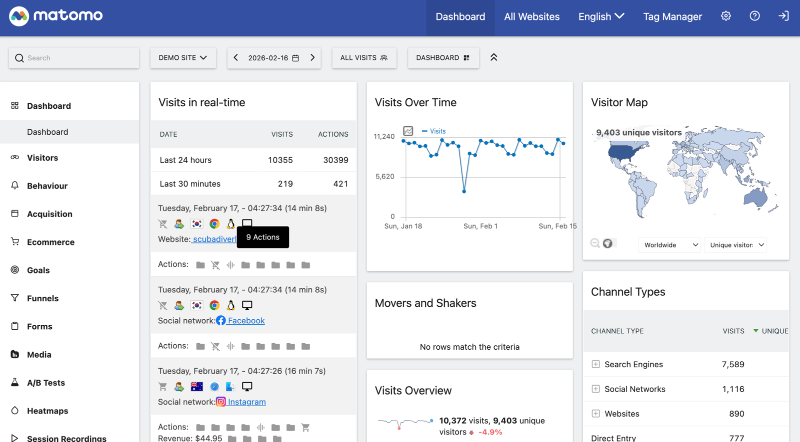Open the Demo Site selector dropdown
This screenshot has height=442, width=800.
click(183, 58)
